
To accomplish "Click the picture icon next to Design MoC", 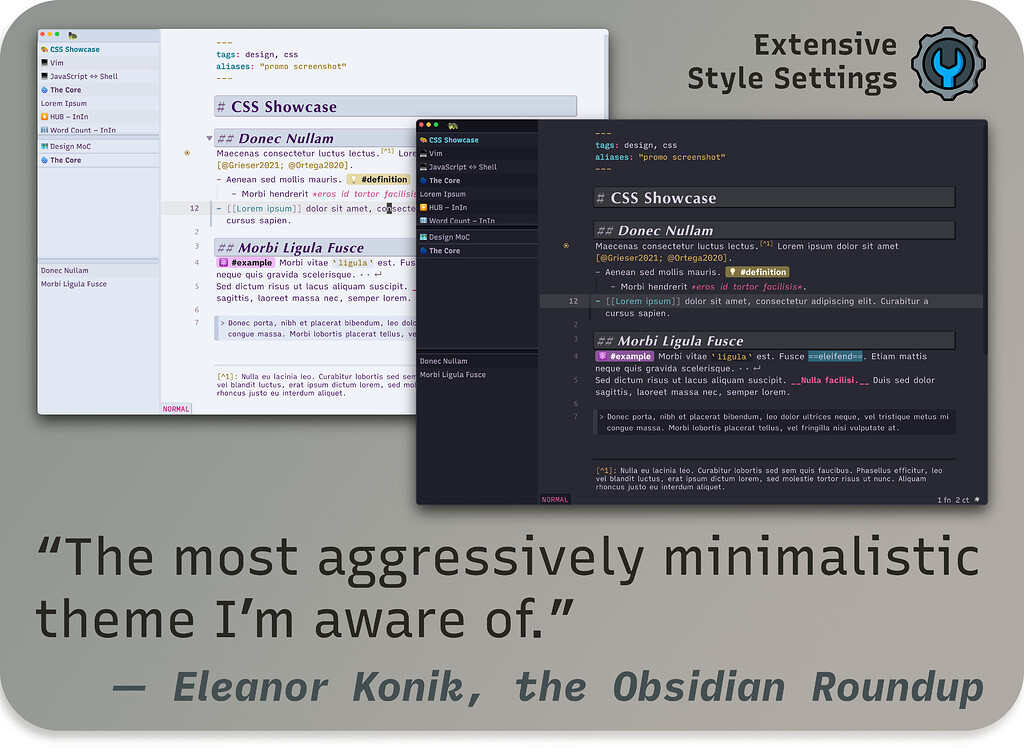I will [44, 146].
